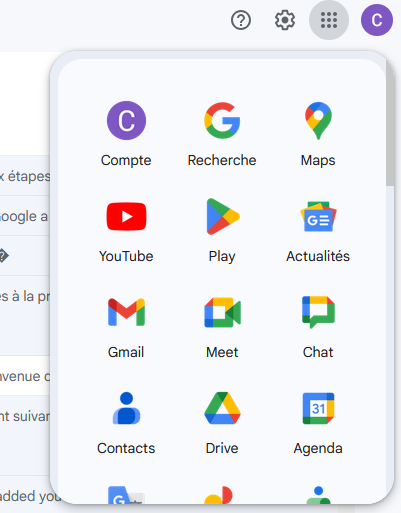Open Google Chat app

coord(318,326)
